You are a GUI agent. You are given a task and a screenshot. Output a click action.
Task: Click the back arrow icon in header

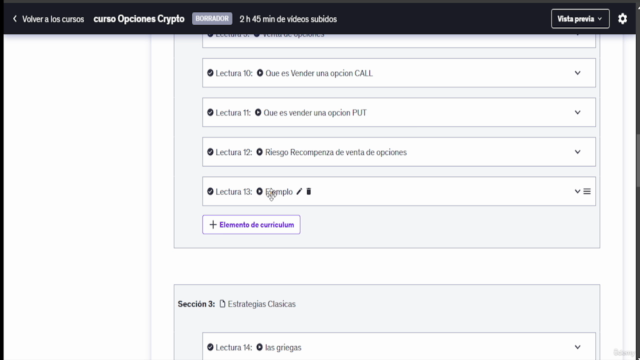[x=15, y=19]
